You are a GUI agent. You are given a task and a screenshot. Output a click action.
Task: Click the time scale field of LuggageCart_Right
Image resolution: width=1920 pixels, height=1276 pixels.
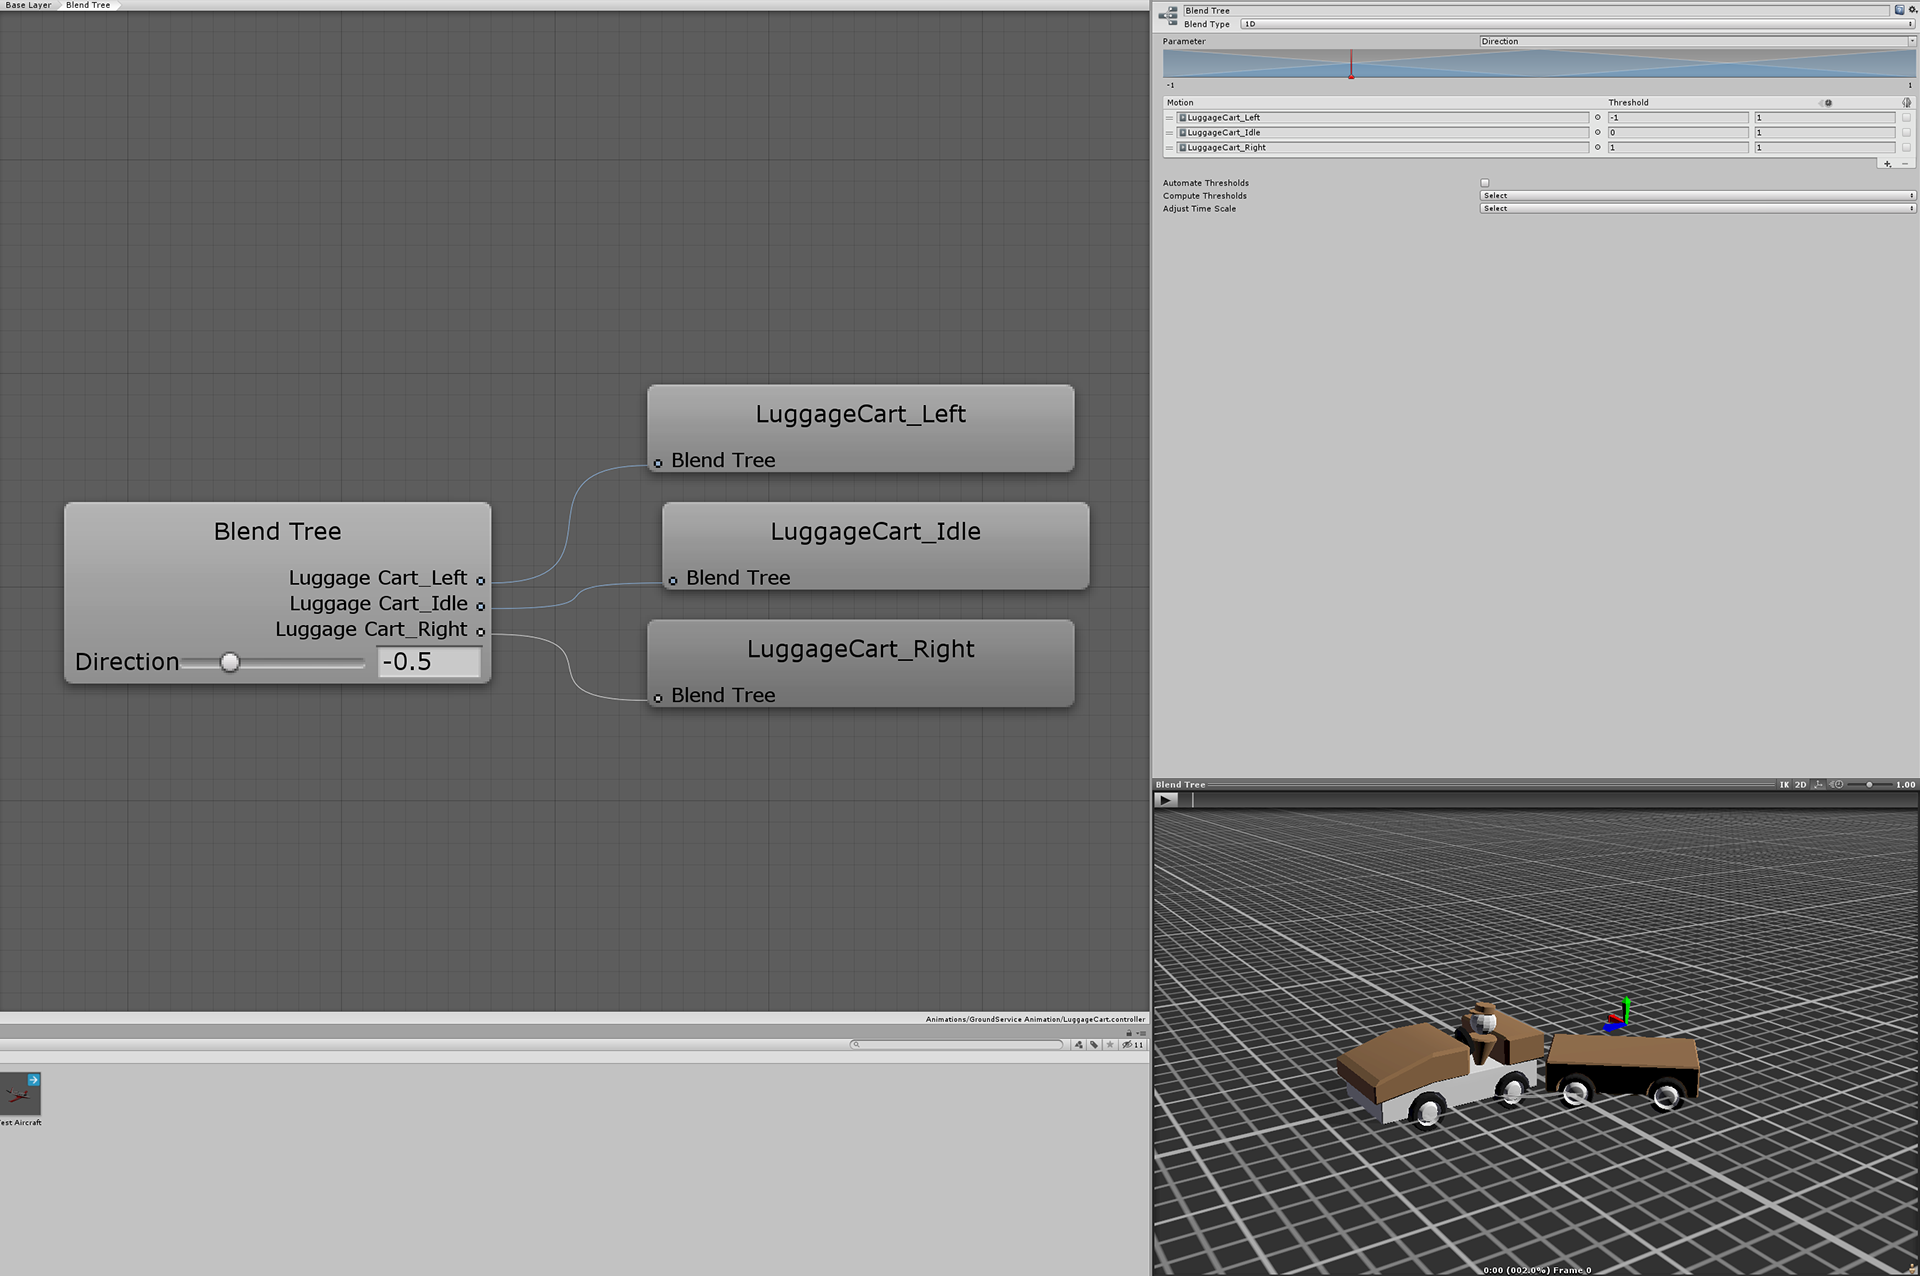pyautogui.click(x=1825, y=148)
